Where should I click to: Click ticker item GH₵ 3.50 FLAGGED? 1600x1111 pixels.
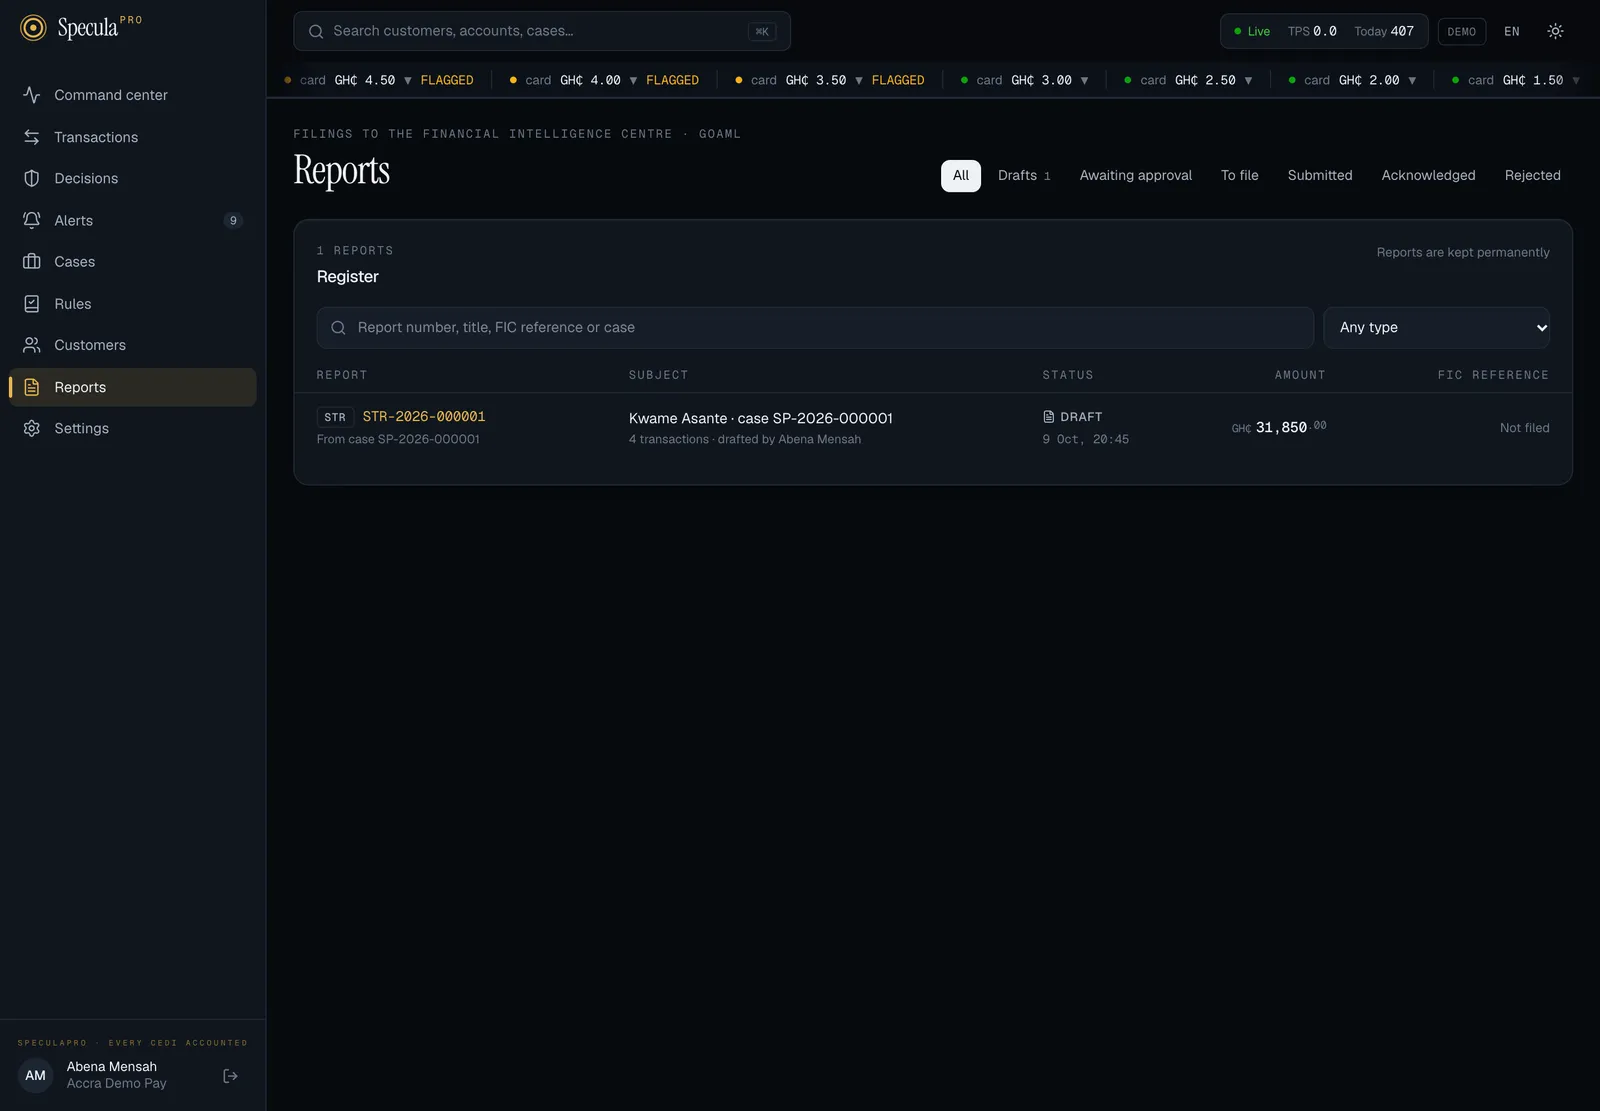pyautogui.click(x=830, y=80)
